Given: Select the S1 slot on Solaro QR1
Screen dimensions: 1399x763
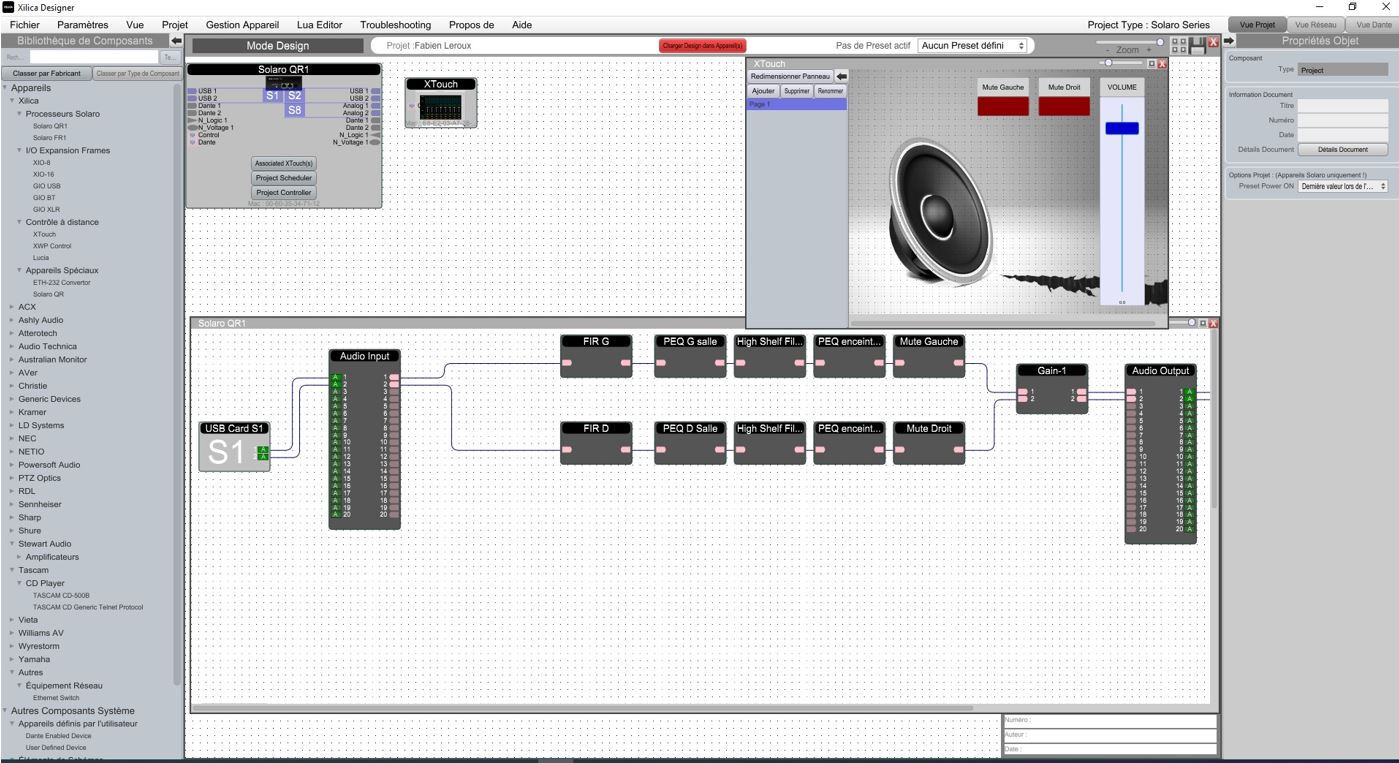Looking at the screenshot, I should click(x=273, y=96).
